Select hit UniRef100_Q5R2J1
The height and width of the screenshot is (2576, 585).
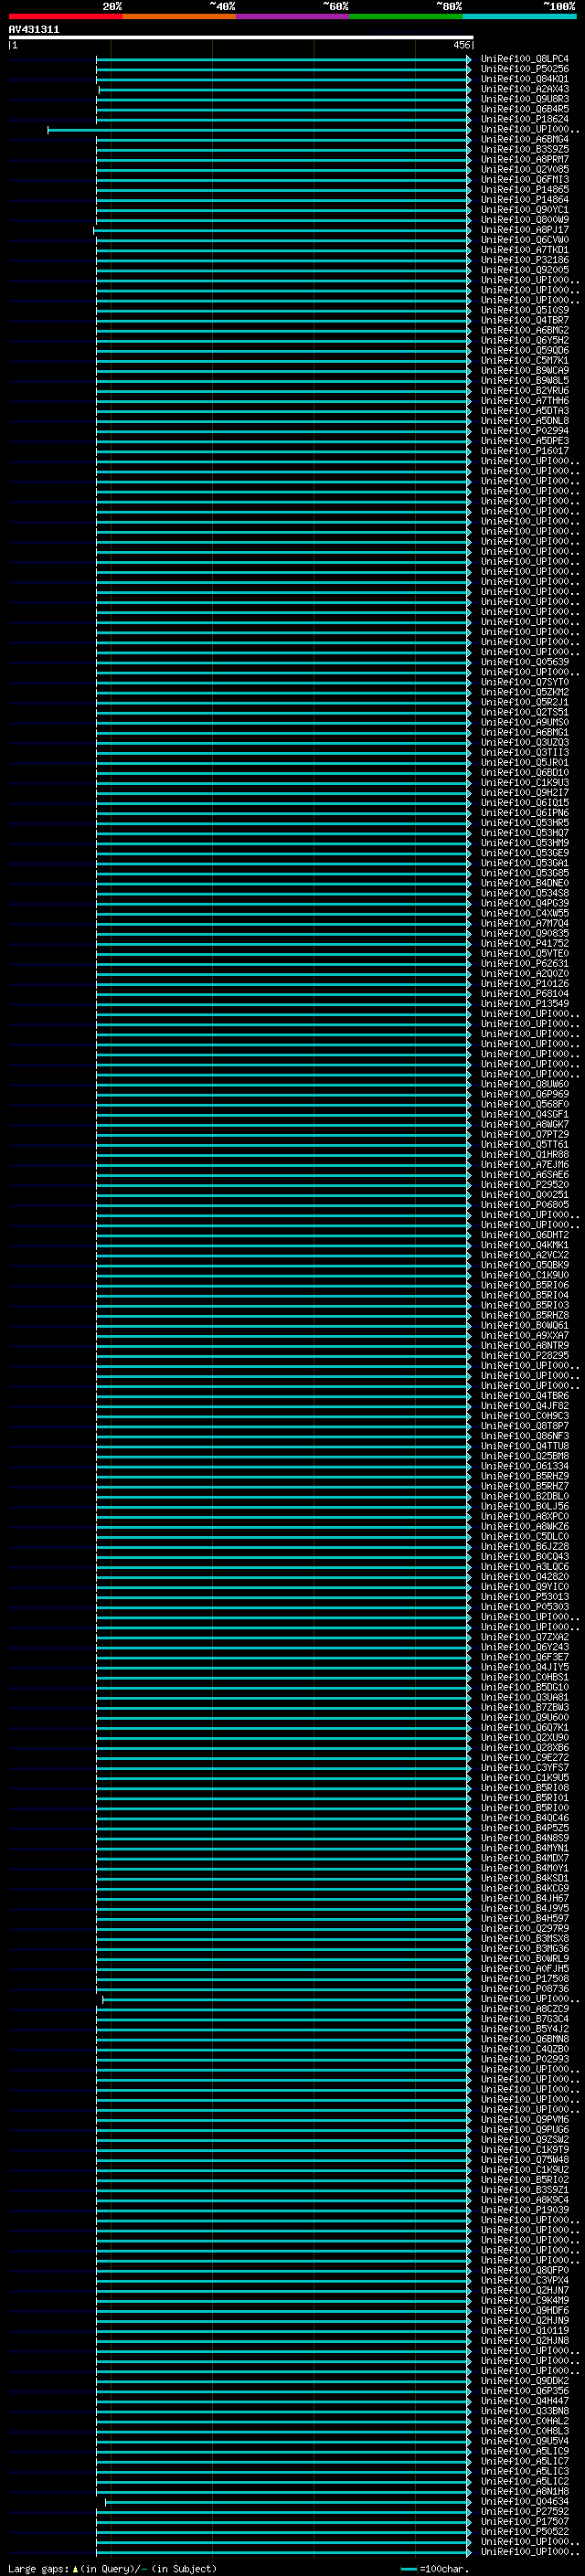(x=525, y=702)
